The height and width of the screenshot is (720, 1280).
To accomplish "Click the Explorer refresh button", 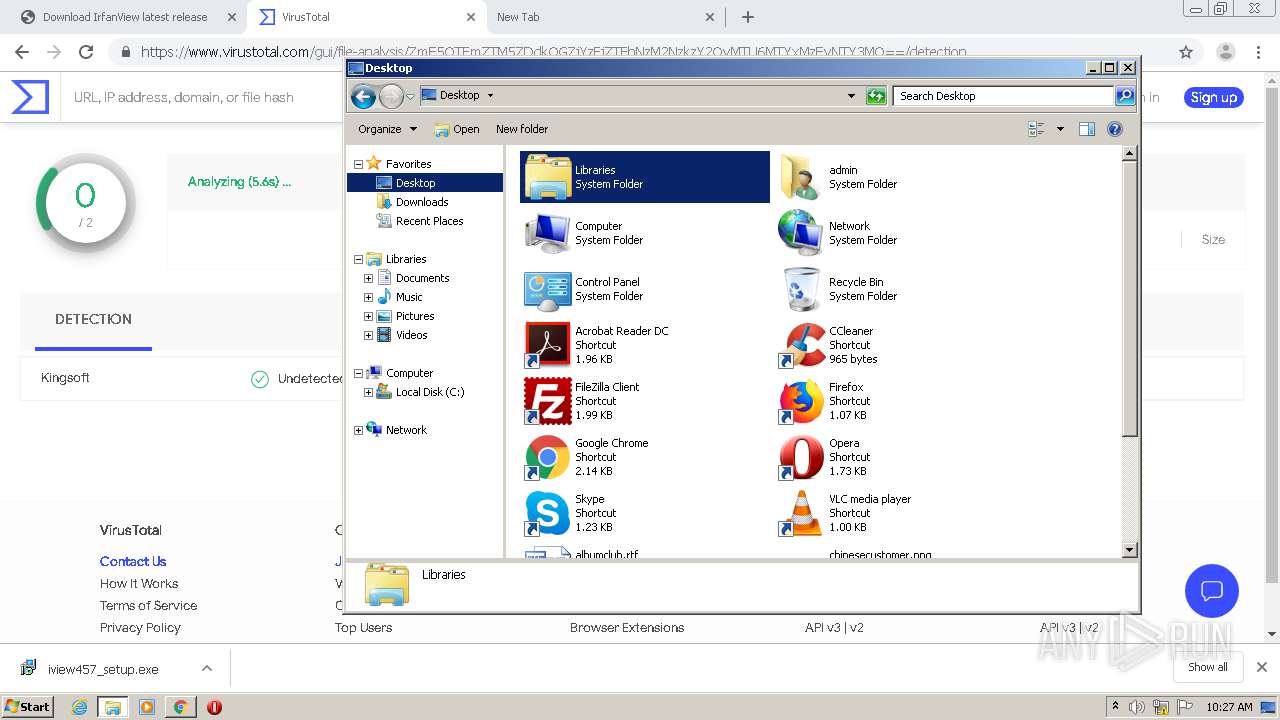I will [876, 96].
